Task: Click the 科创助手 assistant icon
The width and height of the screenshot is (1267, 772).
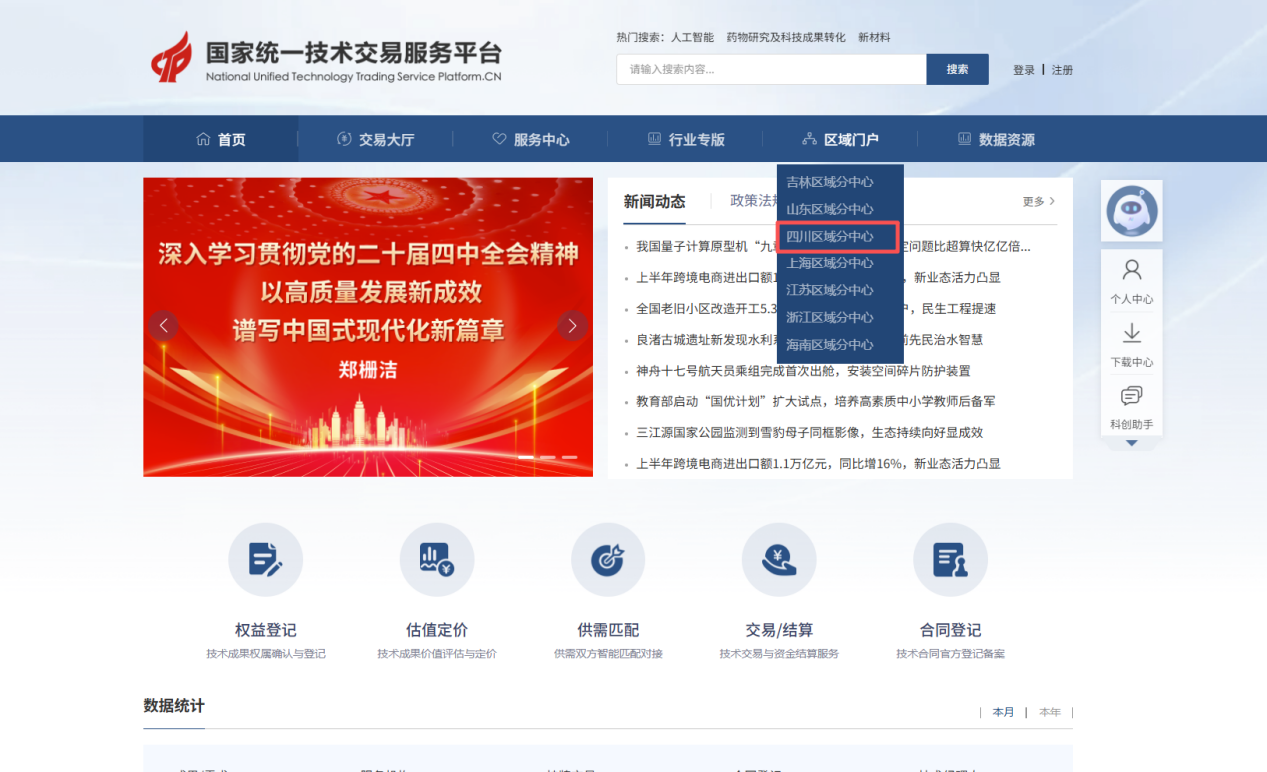Action: 1131,404
